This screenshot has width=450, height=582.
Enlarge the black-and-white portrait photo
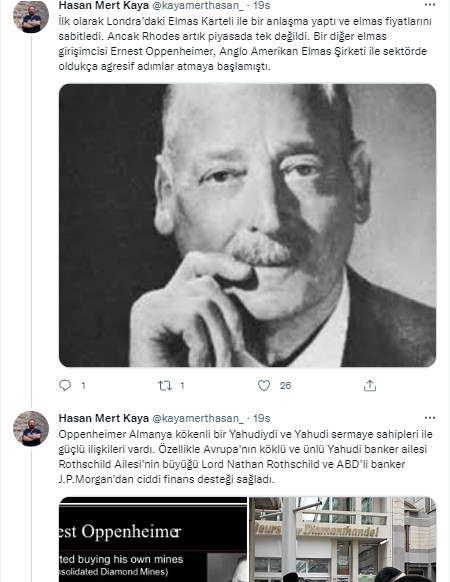pyautogui.click(x=247, y=225)
